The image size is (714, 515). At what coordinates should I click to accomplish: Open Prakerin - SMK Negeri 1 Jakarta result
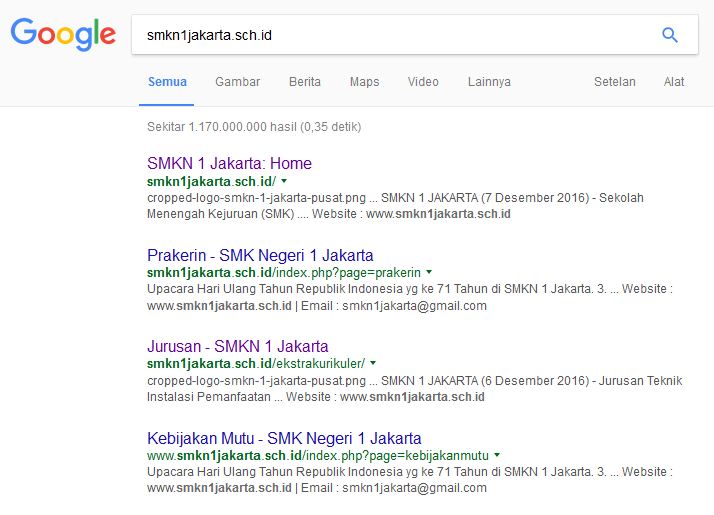point(260,255)
